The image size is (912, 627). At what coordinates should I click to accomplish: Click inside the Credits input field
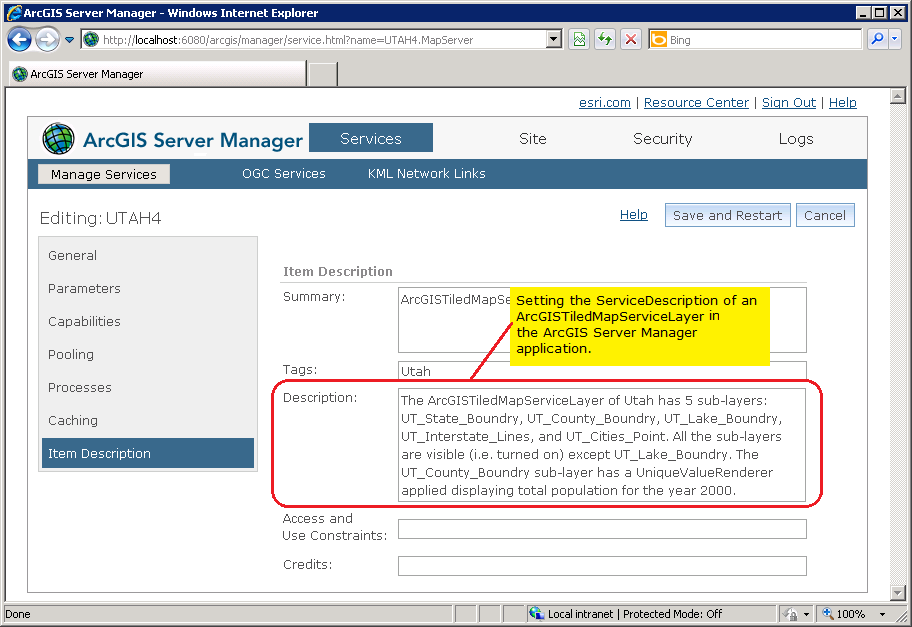point(600,565)
